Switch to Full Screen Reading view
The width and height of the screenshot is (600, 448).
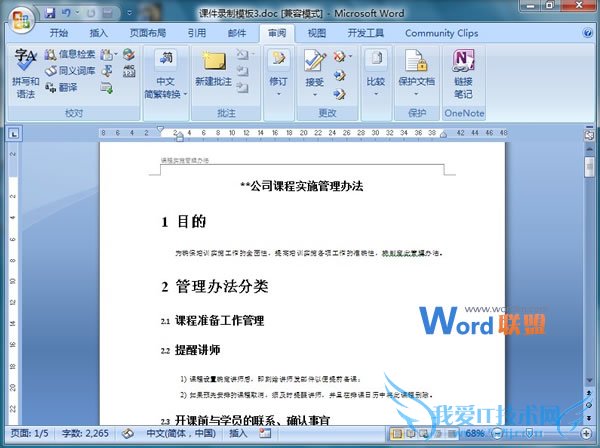pos(411,433)
